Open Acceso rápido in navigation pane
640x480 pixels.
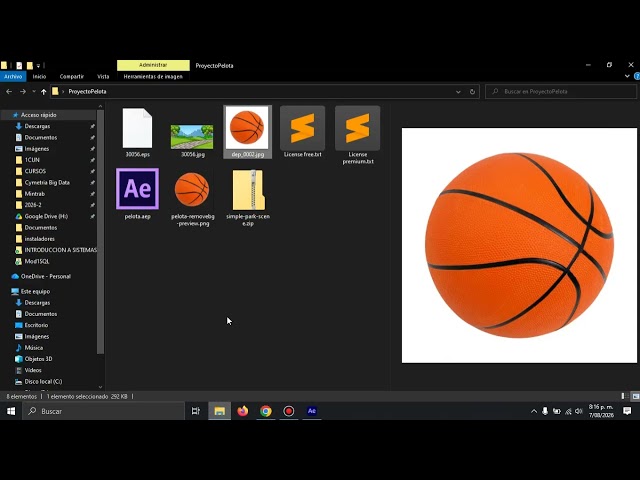click(38, 115)
